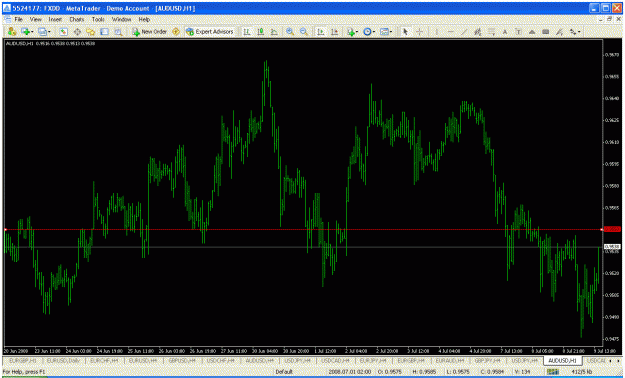This screenshot has height=378, width=625.
Task: Switch to the USDCAD,H4 chart tab
Action: (335, 360)
